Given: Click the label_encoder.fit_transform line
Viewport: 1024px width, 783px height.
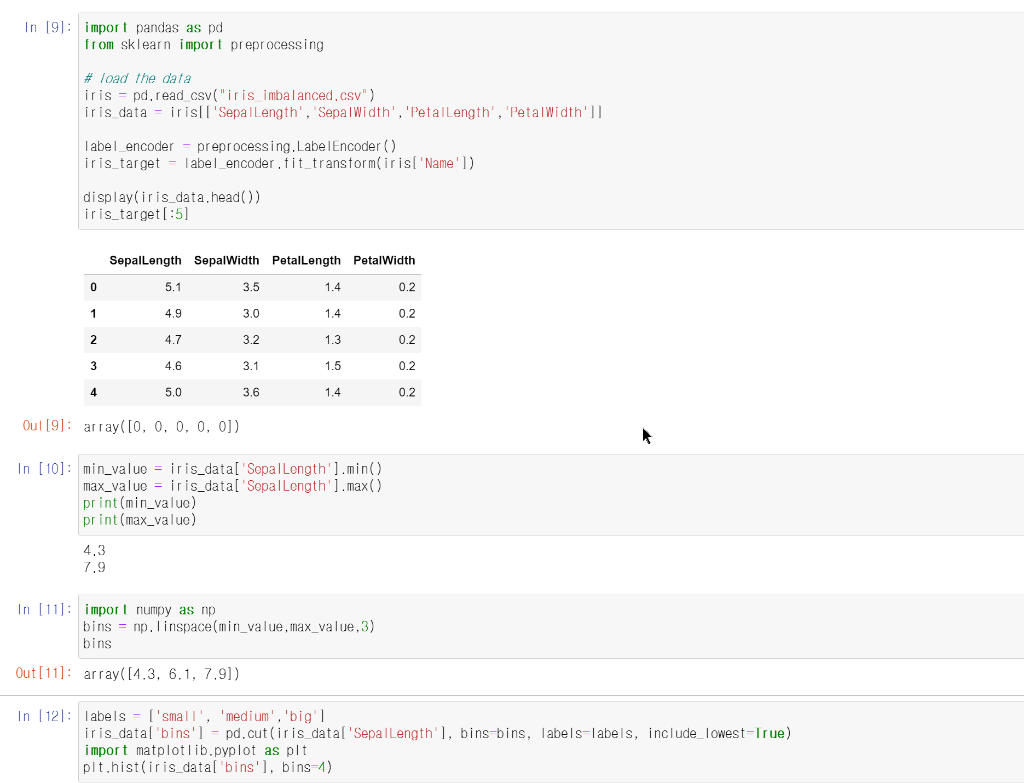Looking at the screenshot, I should [x=279, y=163].
